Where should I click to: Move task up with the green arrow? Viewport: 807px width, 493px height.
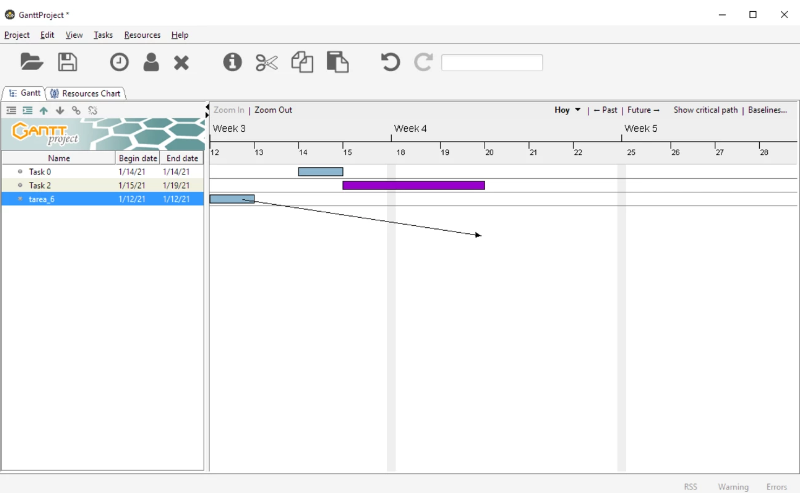coord(43,110)
